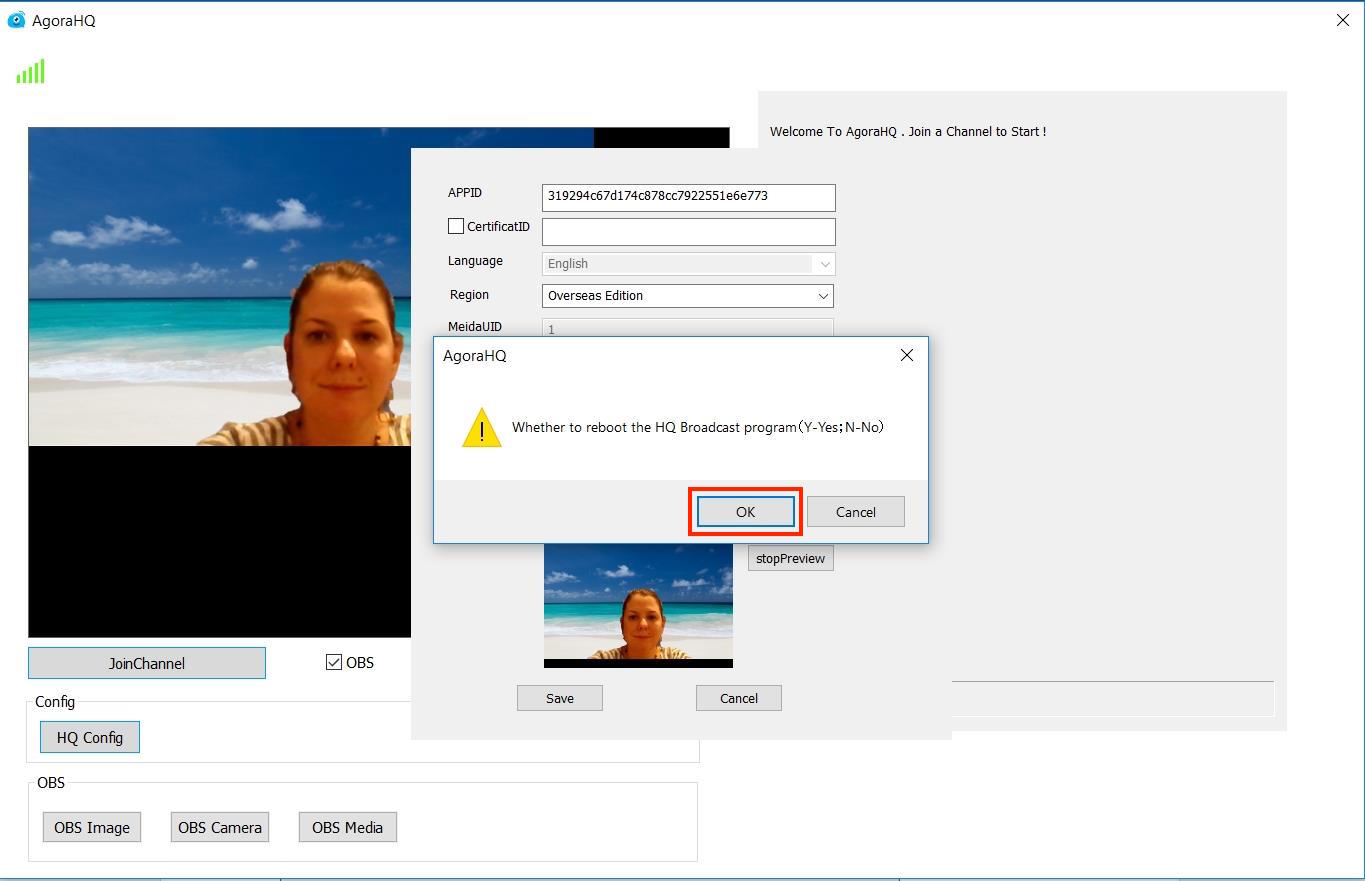The image size is (1365, 881).
Task: Toggle the OBS checkbox
Action: (334, 662)
